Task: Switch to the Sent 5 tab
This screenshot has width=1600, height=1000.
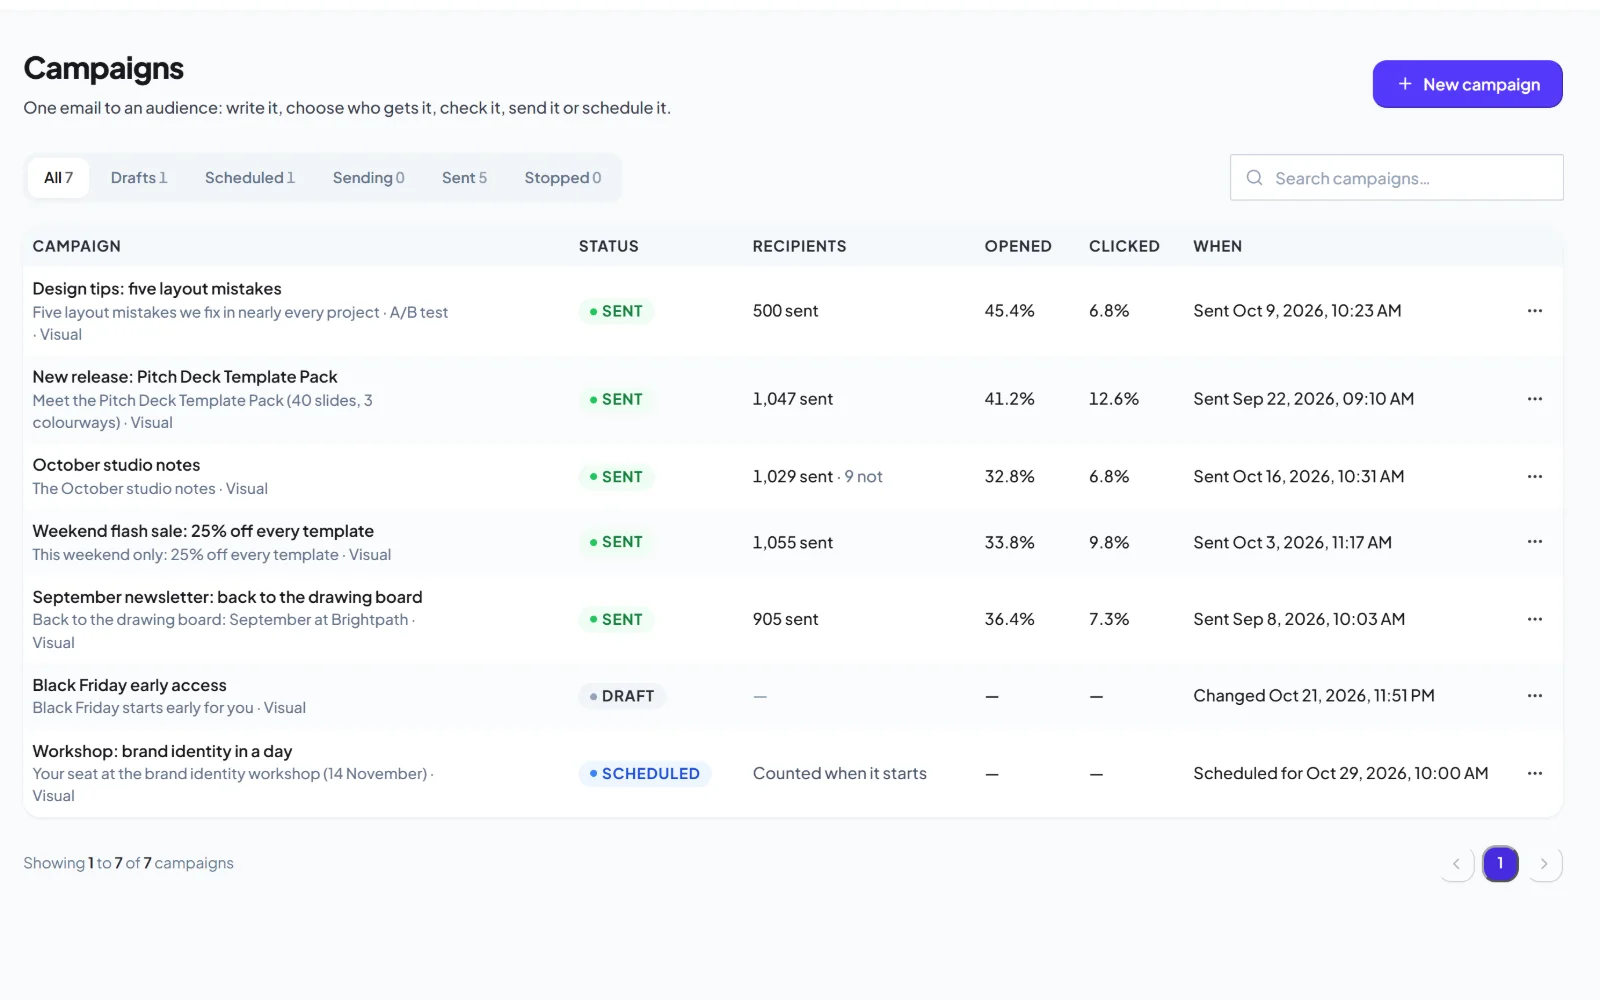Action: click(464, 178)
